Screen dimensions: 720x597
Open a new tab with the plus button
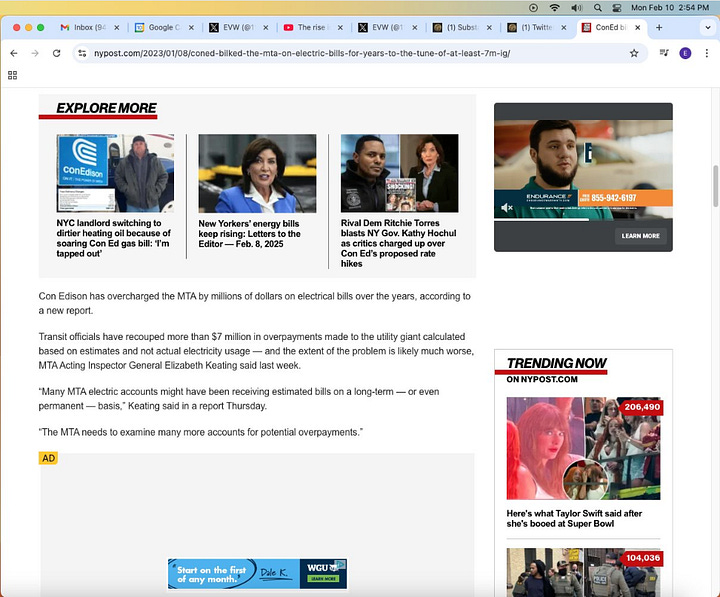tap(659, 28)
